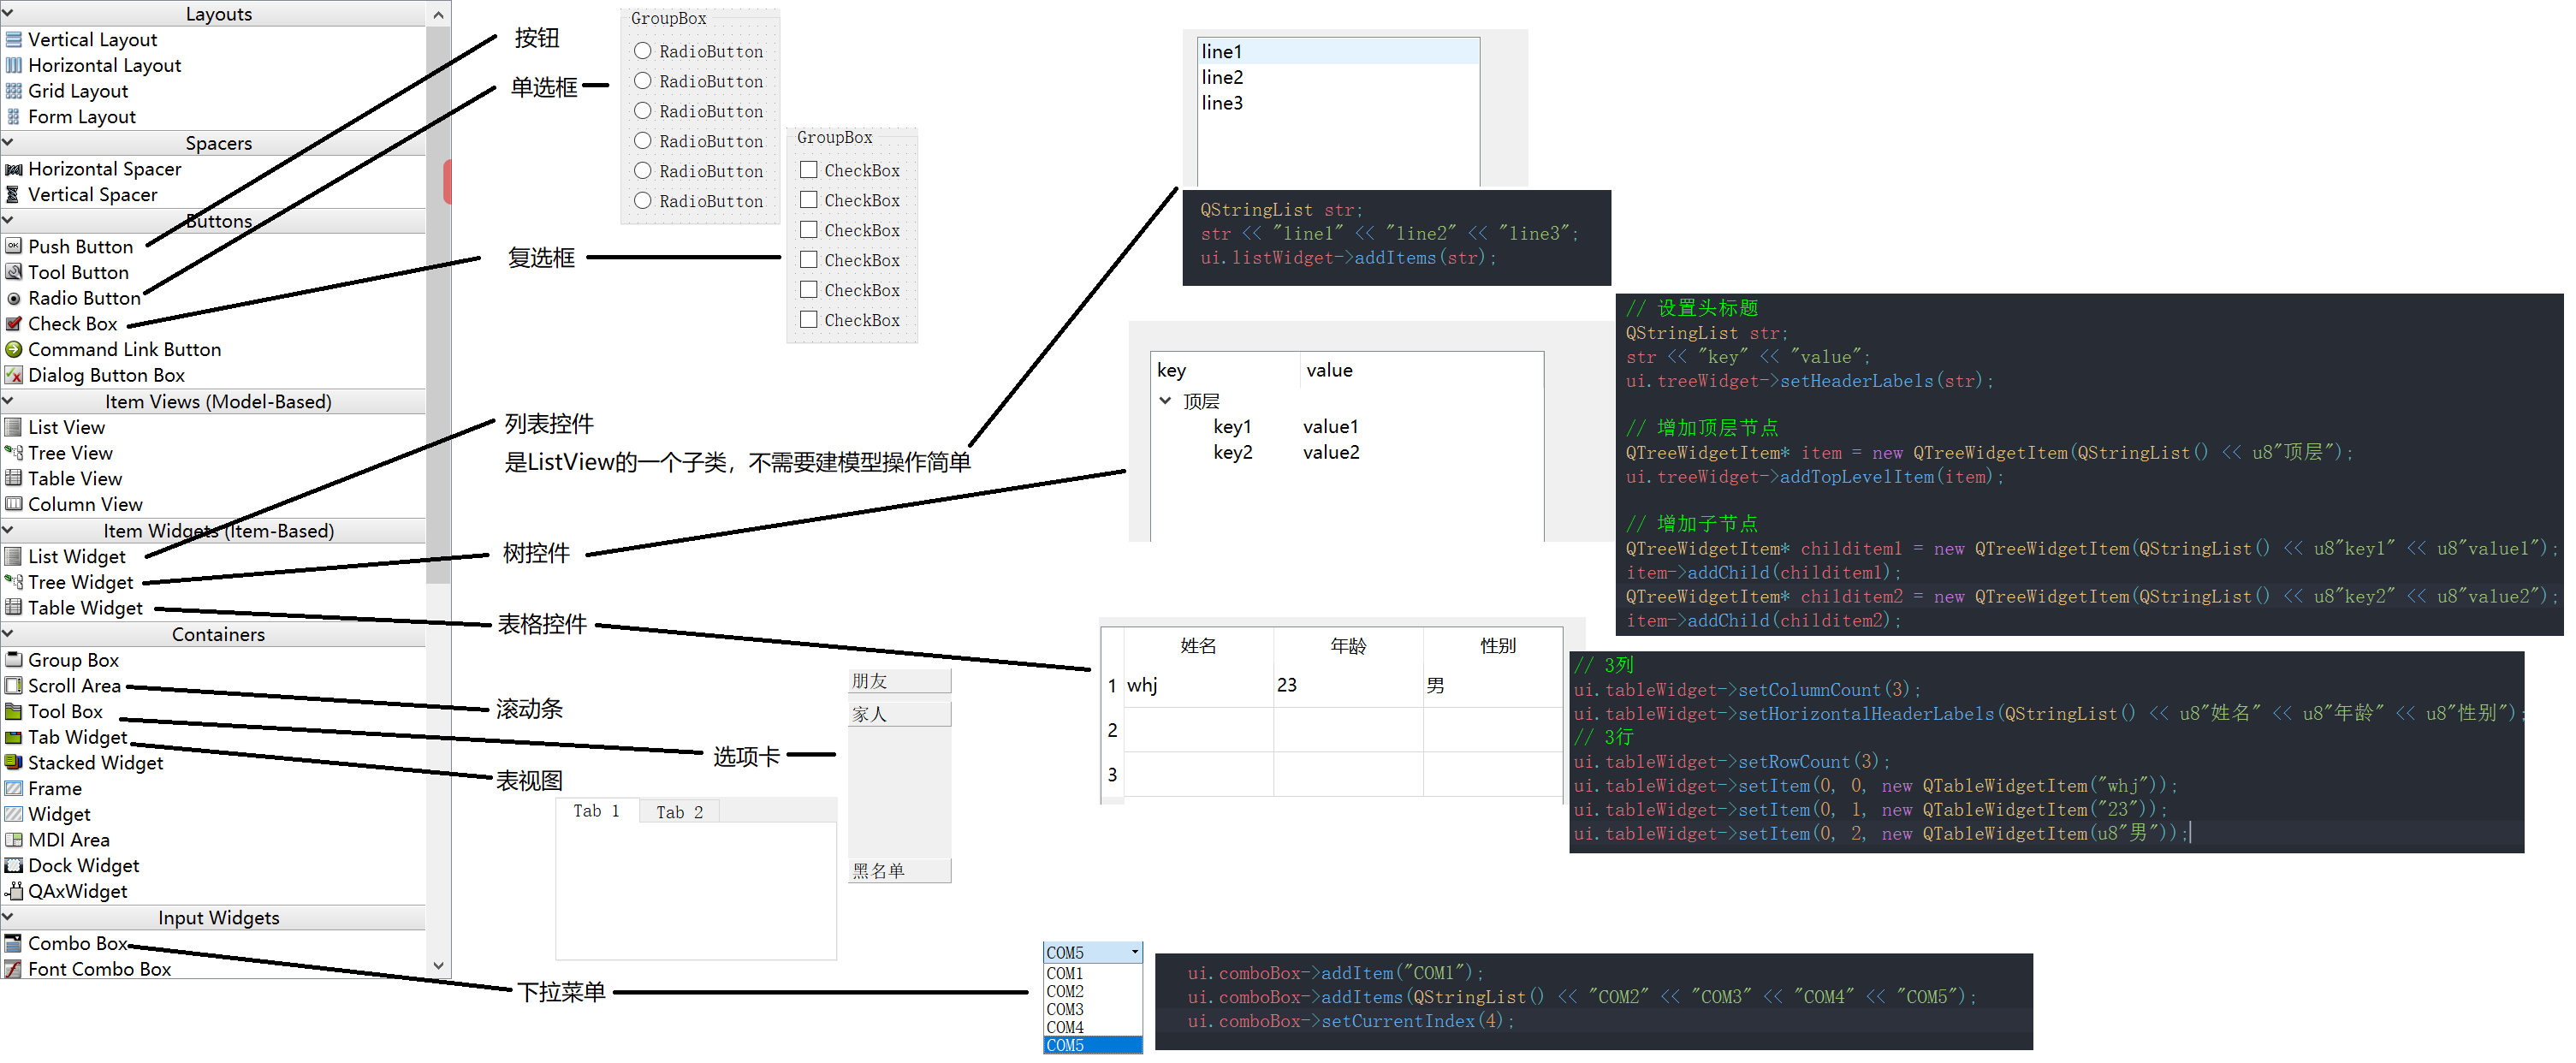Select the whj table cell
This screenshot has height=1063, width=2576.
point(1199,686)
